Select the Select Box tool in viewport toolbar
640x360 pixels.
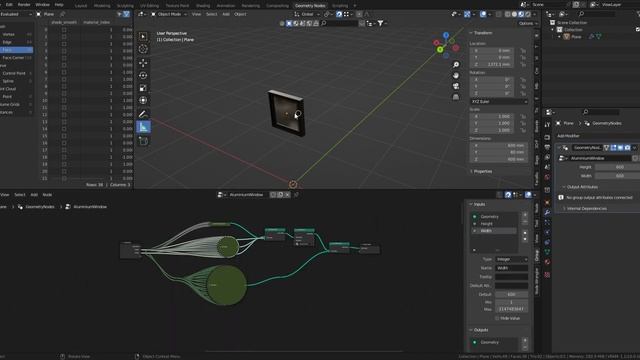coord(143,36)
